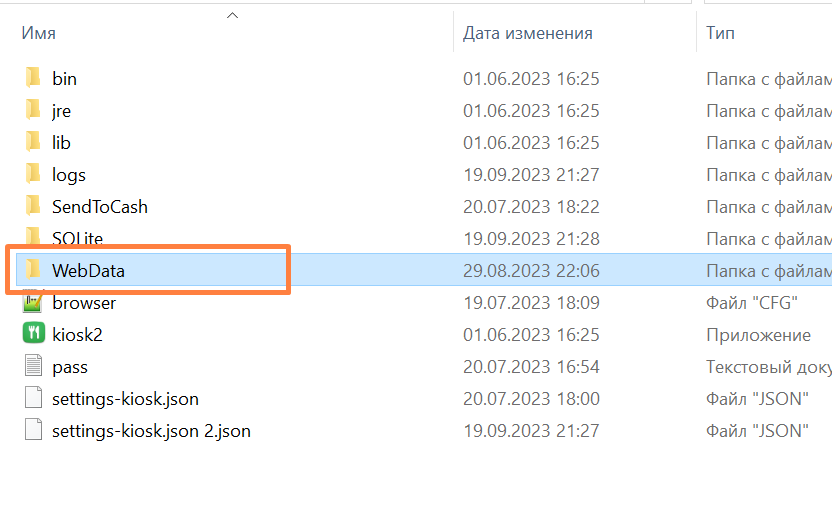Image resolution: width=832 pixels, height=528 pixels.
Task: Select the green kiosk2 application icon
Action: pyautogui.click(x=33, y=334)
